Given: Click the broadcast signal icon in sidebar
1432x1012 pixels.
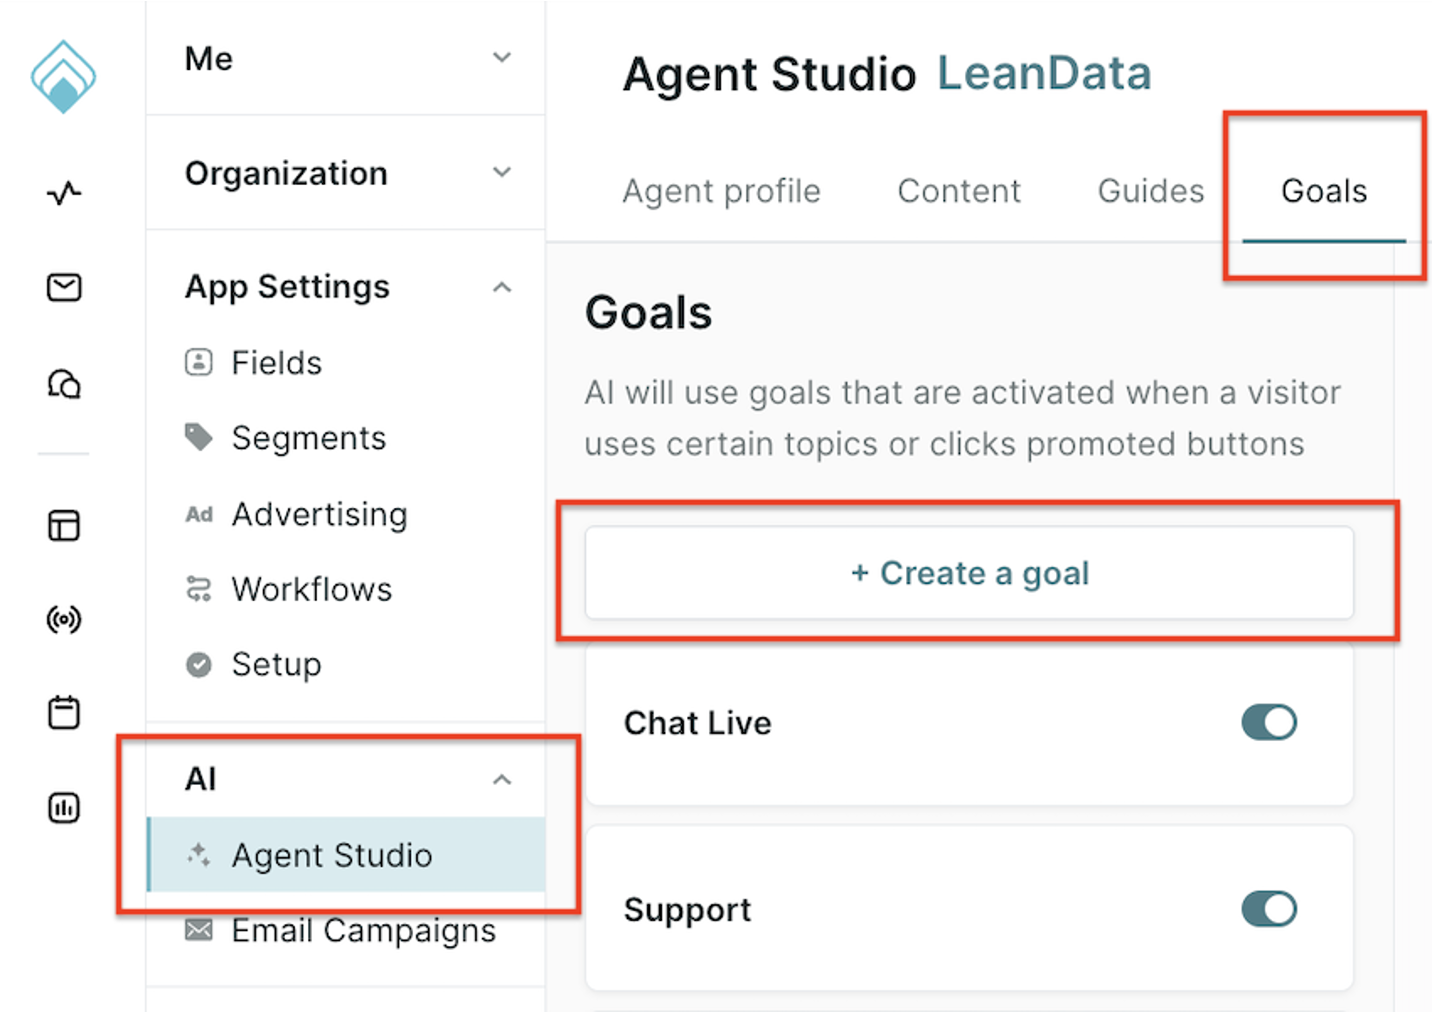Looking at the screenshot, I should pyautogui.click(x=64, y=620).
